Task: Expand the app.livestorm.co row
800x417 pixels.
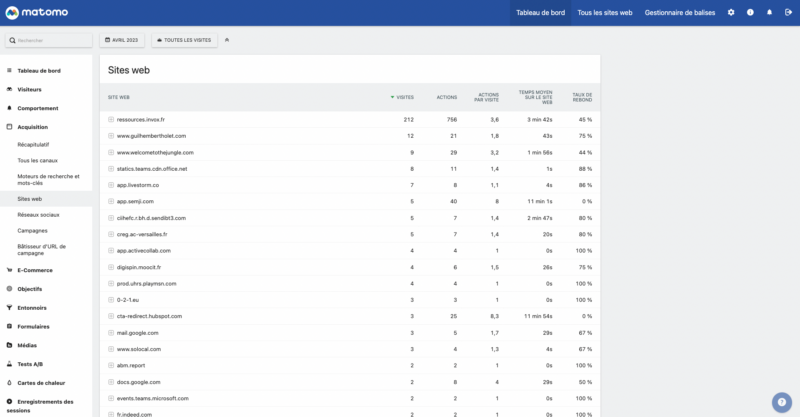Action: pos(111,185)
